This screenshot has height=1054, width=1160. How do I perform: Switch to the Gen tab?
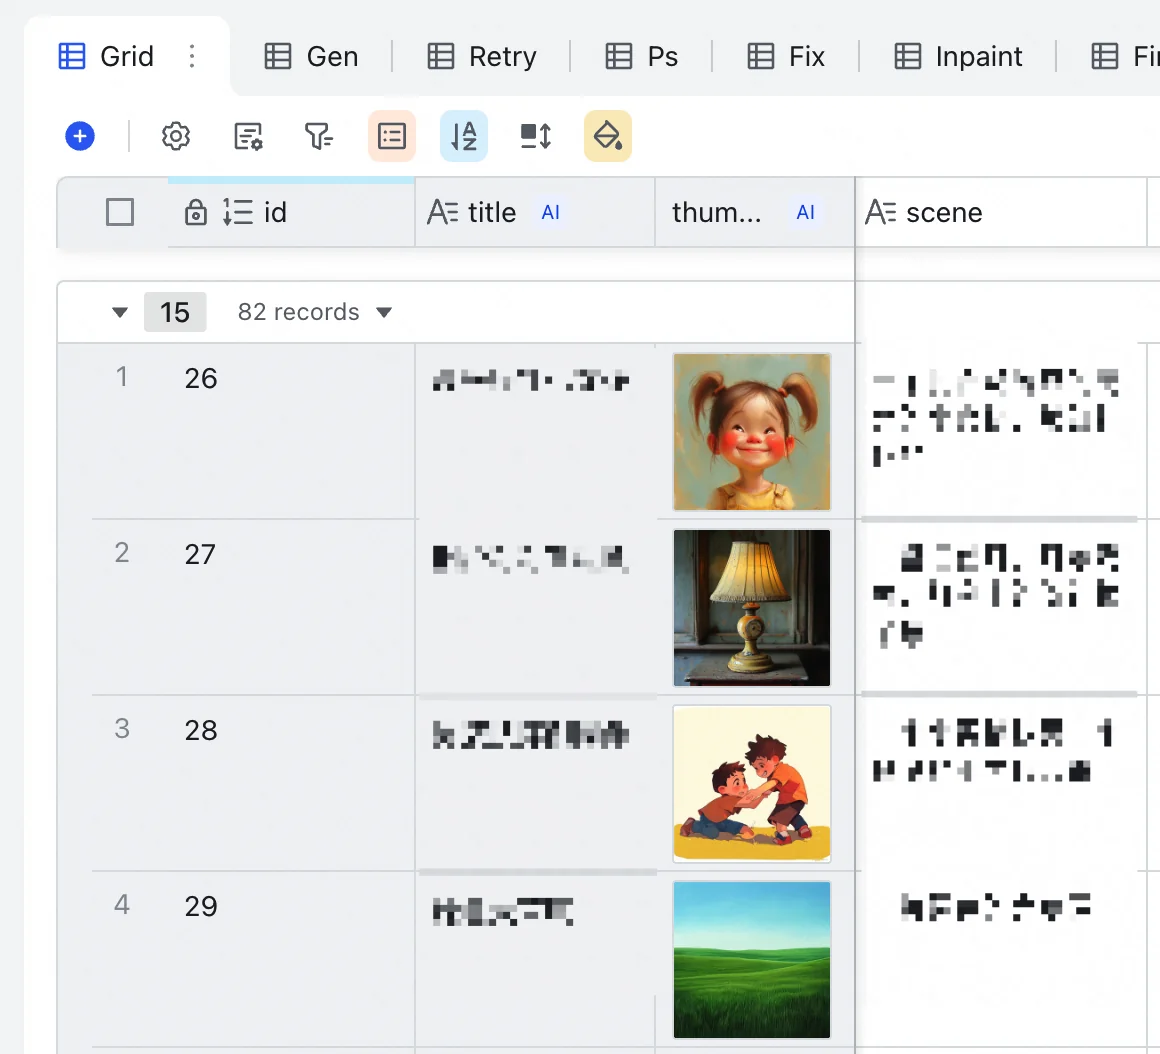(311, 56)
